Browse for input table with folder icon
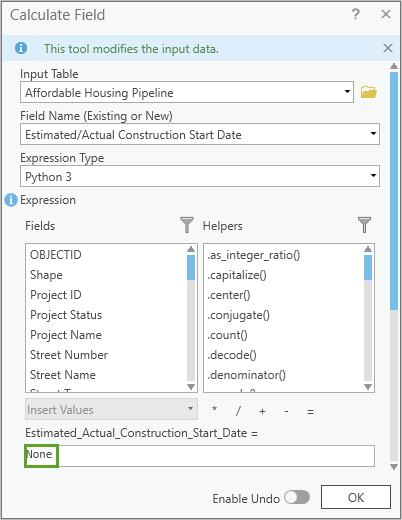Screen dimensions: 402x520 point(369,92)
